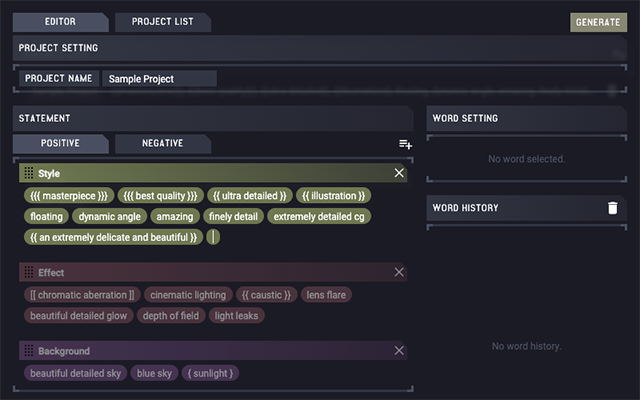Open the Editor tab
640x400 pixels.
tap(60, 22)
